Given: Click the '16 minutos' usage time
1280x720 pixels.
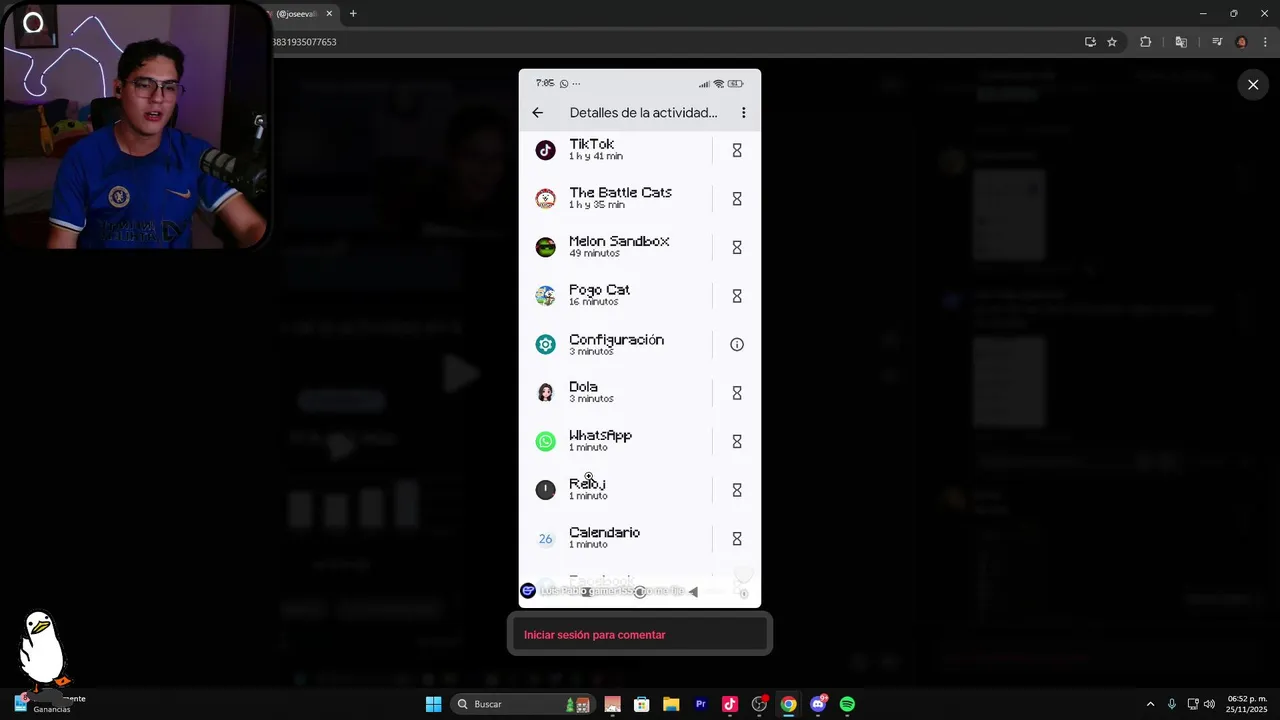Looking at the screenshot, I should pos(593,302).
